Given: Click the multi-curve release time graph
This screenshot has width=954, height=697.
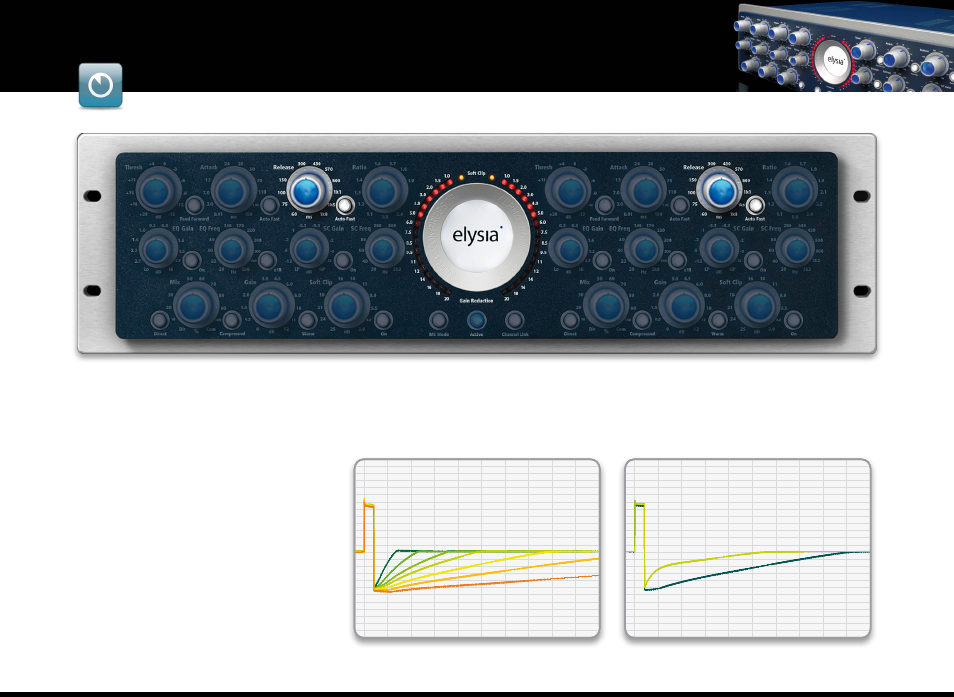Looking at the screenshot, I should (477, 548).
